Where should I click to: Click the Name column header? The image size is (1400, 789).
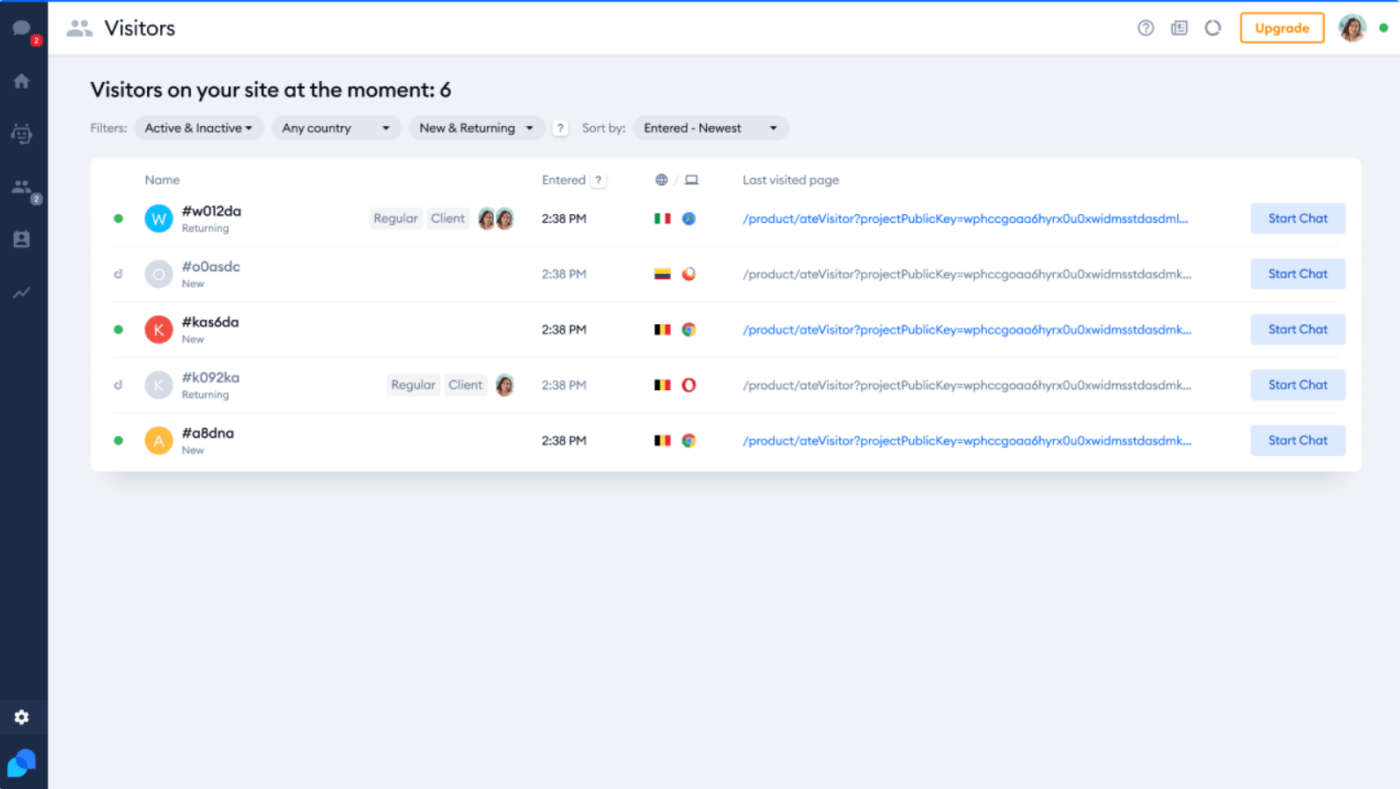162,180
